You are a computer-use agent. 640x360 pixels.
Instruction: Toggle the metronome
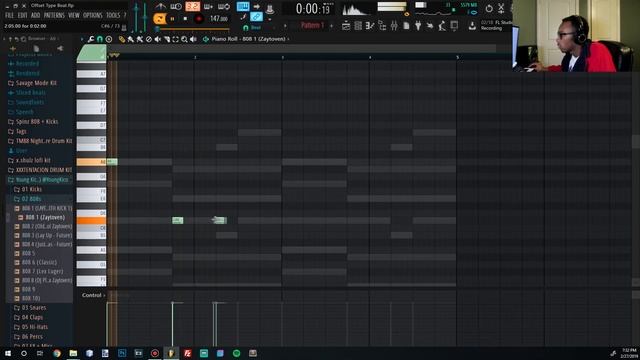click(x=160, y=7)
